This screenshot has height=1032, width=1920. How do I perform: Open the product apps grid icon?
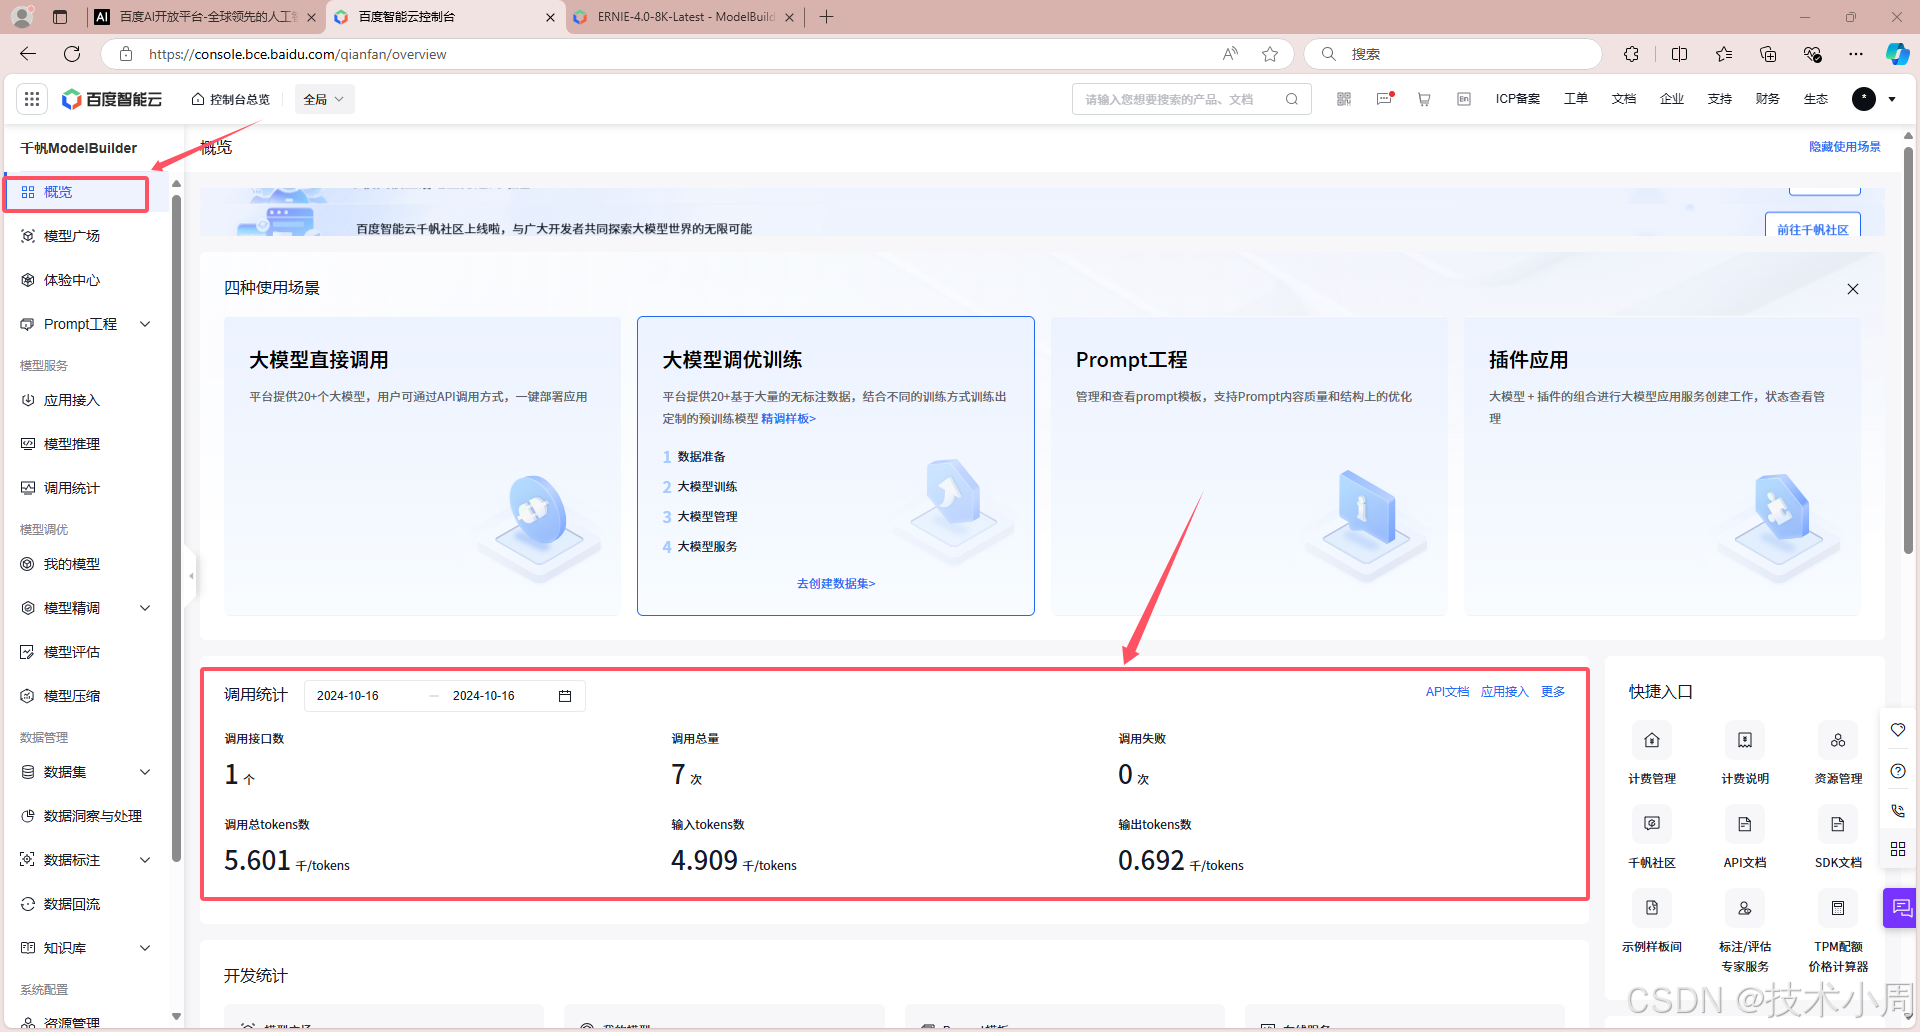pyautogui.click(x=32, y=99)
